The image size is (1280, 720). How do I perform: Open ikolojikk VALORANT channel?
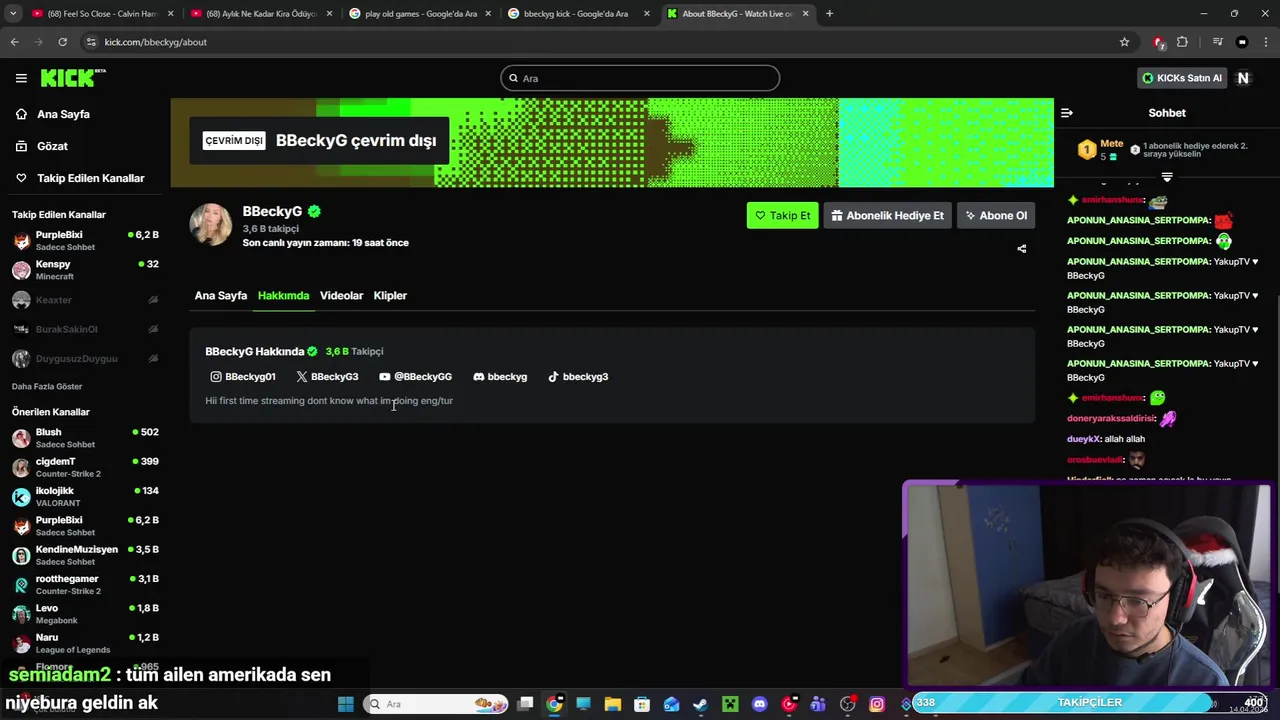pos(85,496)
